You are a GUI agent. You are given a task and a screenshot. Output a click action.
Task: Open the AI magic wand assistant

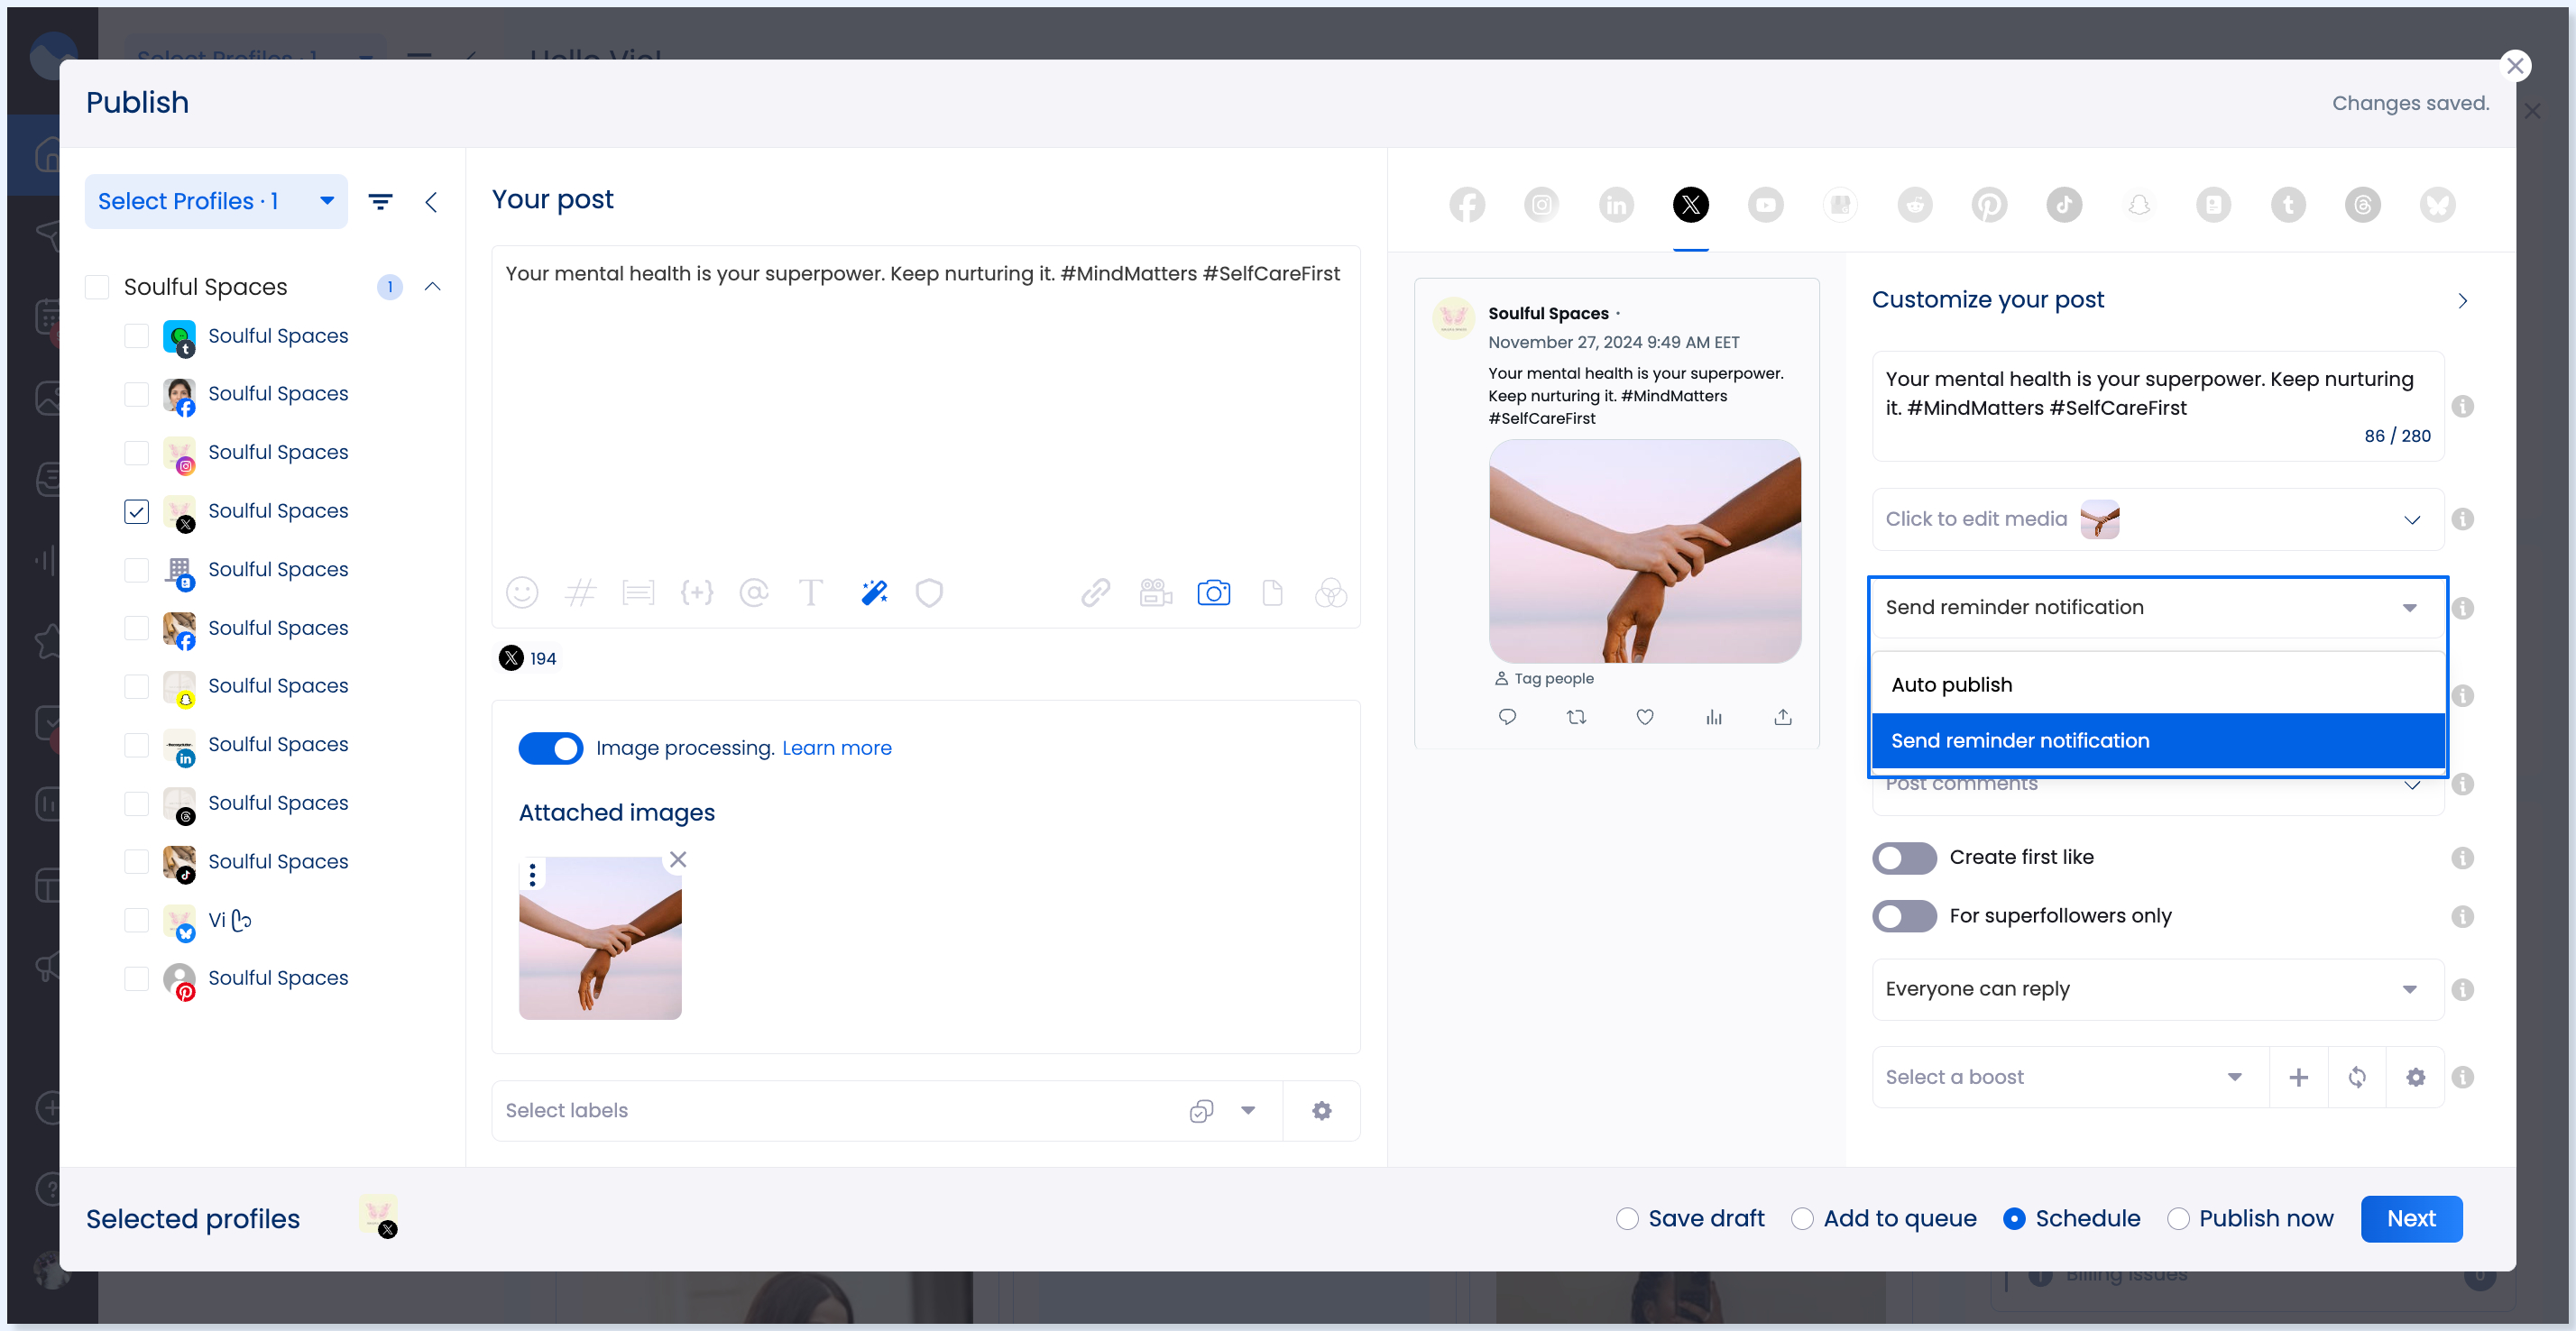(x=874, y=593)
